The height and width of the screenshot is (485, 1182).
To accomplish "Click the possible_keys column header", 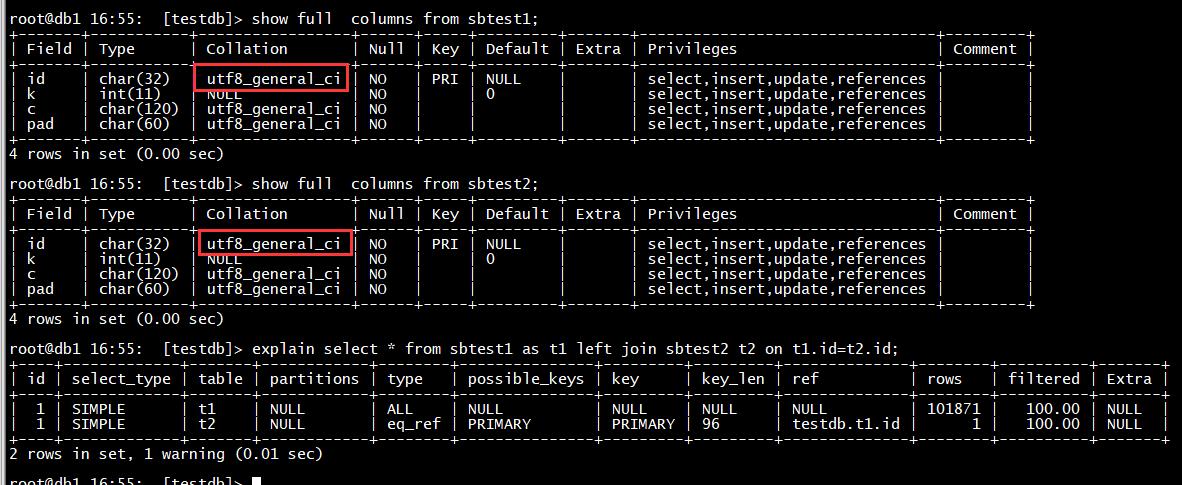I will click(525, 379).
